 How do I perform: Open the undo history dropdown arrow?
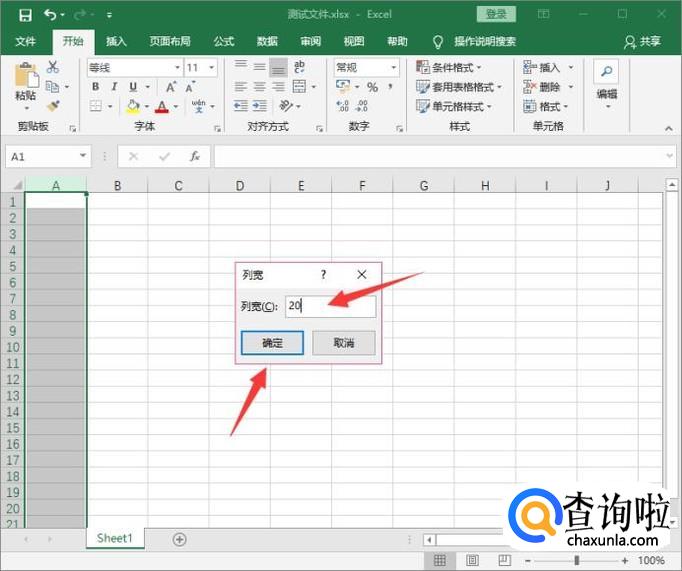pyautogui.click(x=63, y=15)
